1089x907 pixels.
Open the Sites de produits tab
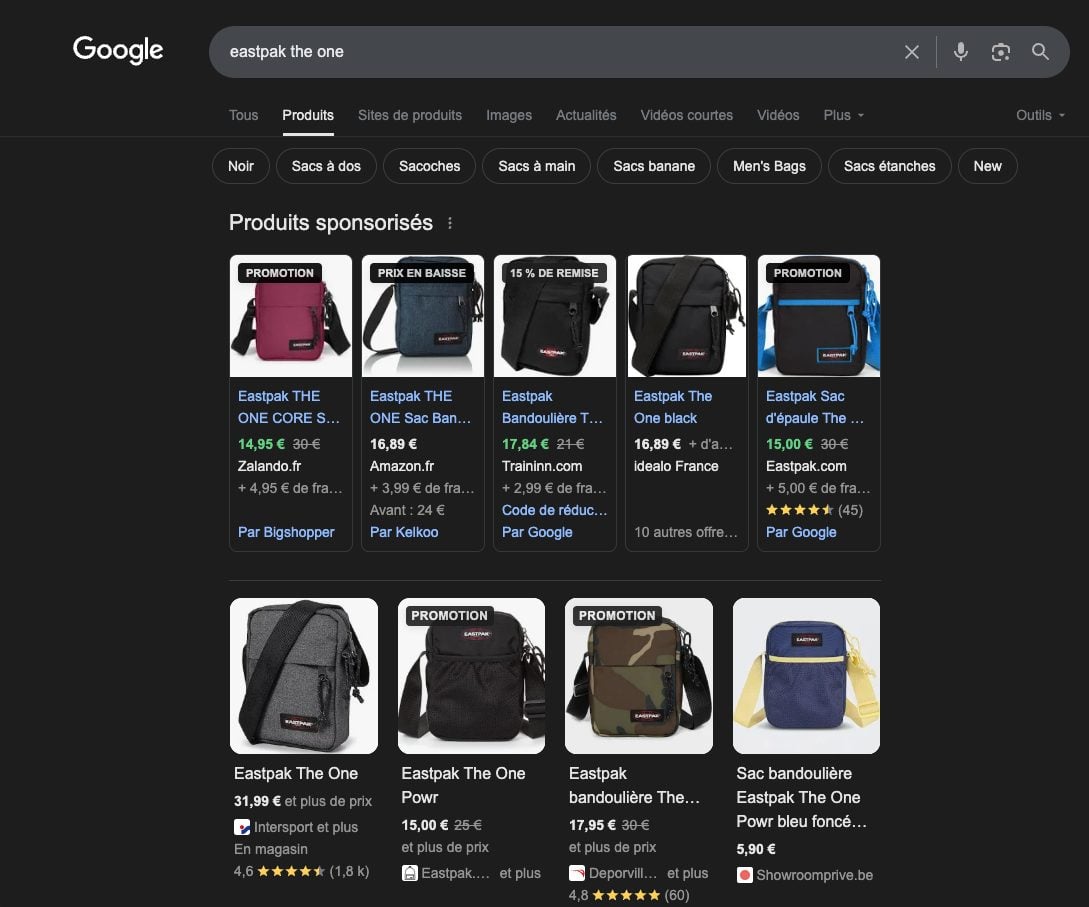410,115
